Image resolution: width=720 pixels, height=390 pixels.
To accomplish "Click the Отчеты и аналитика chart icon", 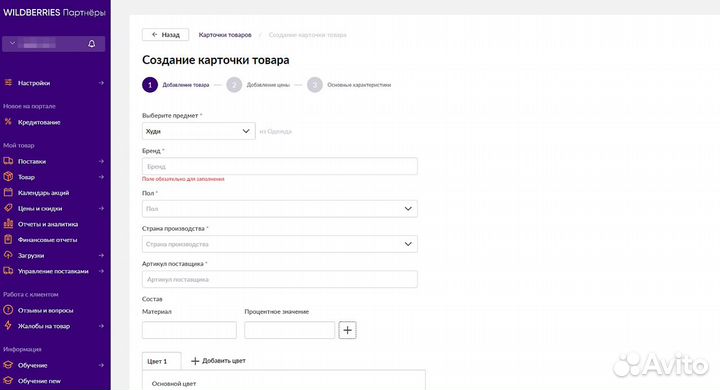I will [x=8, y=224].
